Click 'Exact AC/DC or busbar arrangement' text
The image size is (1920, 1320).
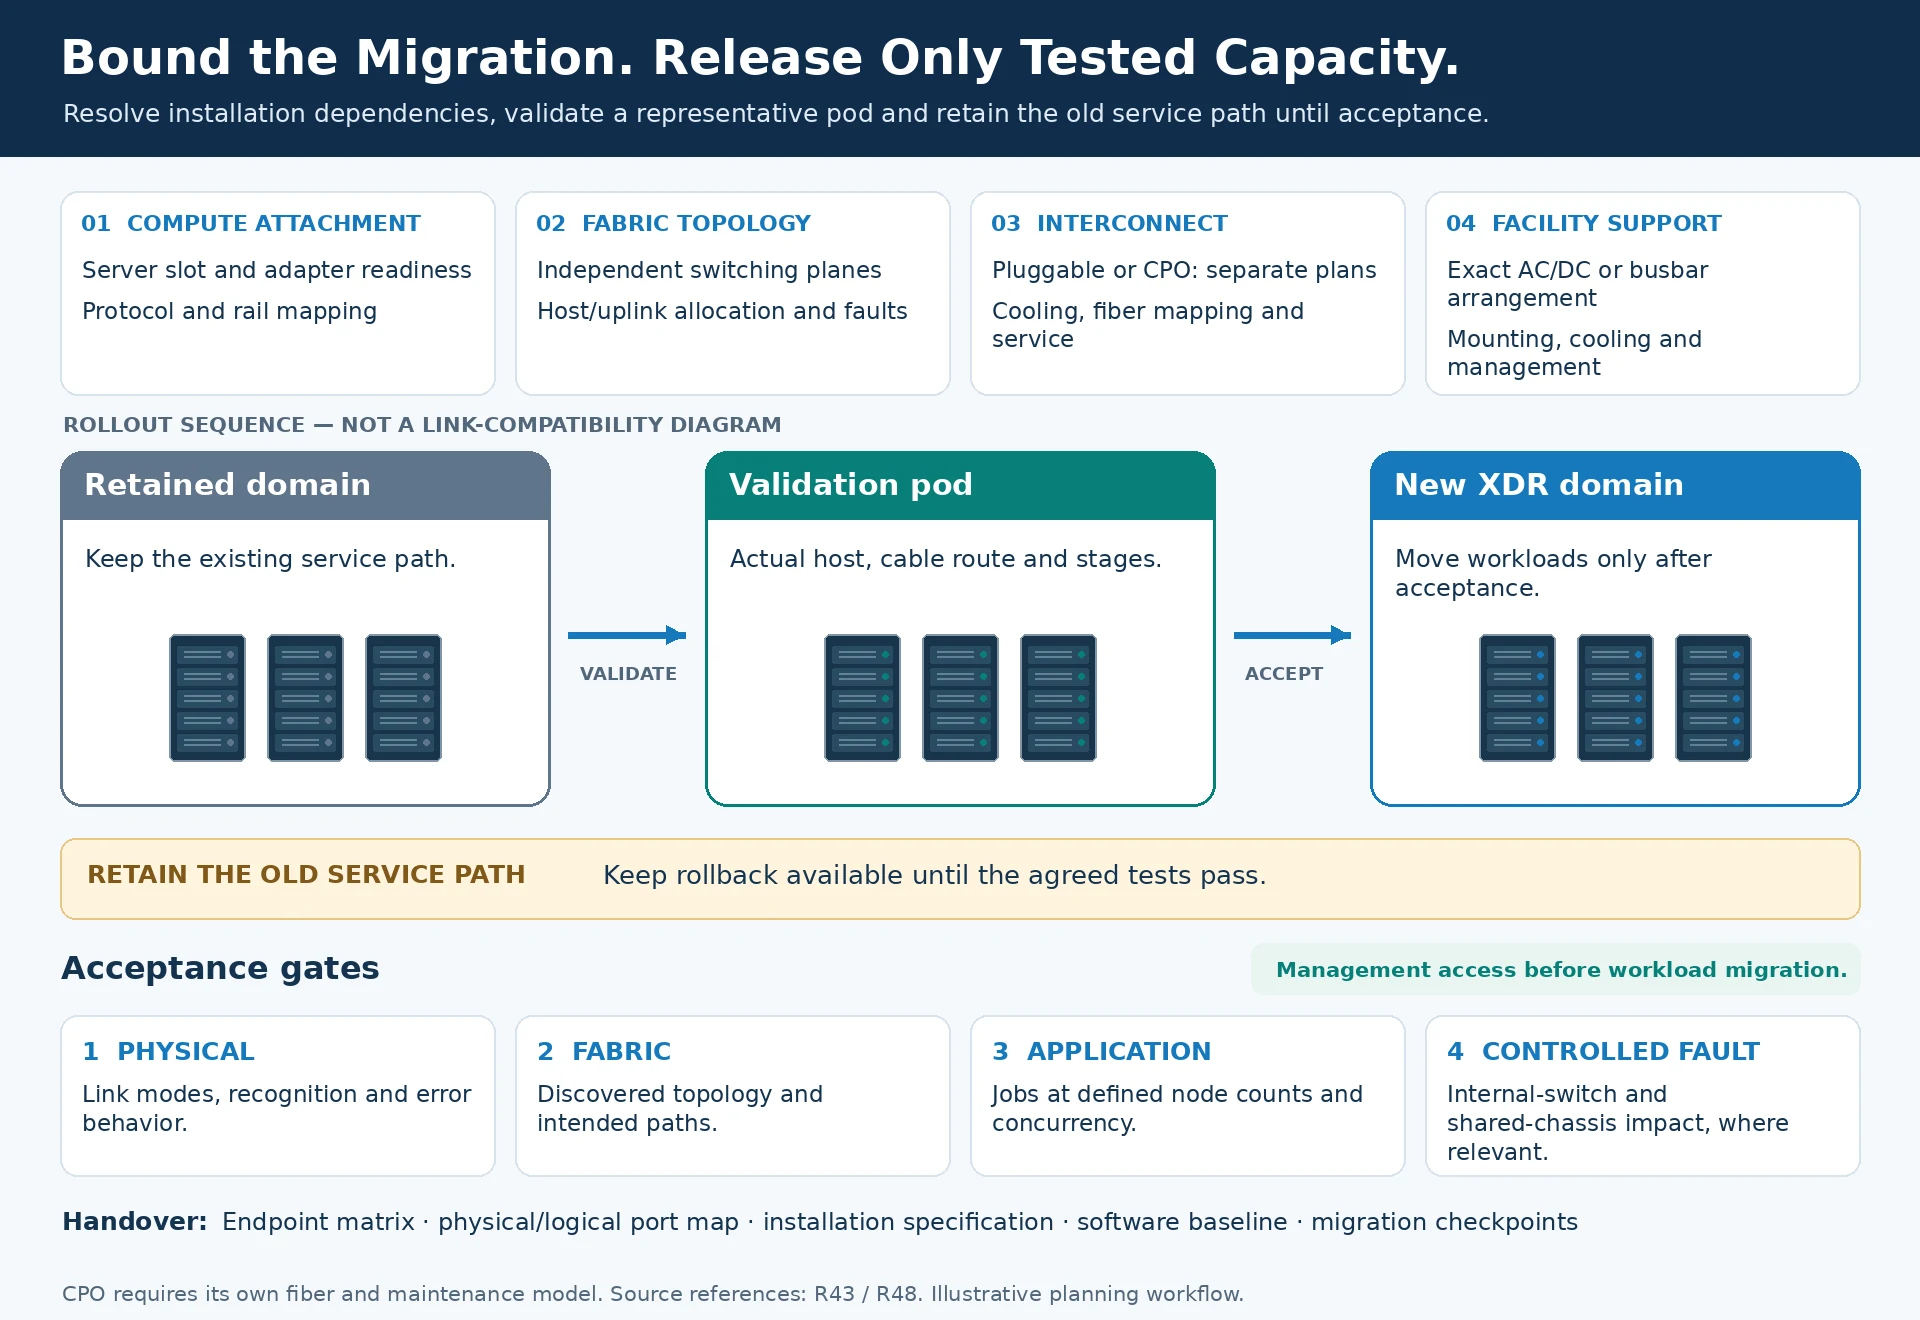pos(1578,284)
